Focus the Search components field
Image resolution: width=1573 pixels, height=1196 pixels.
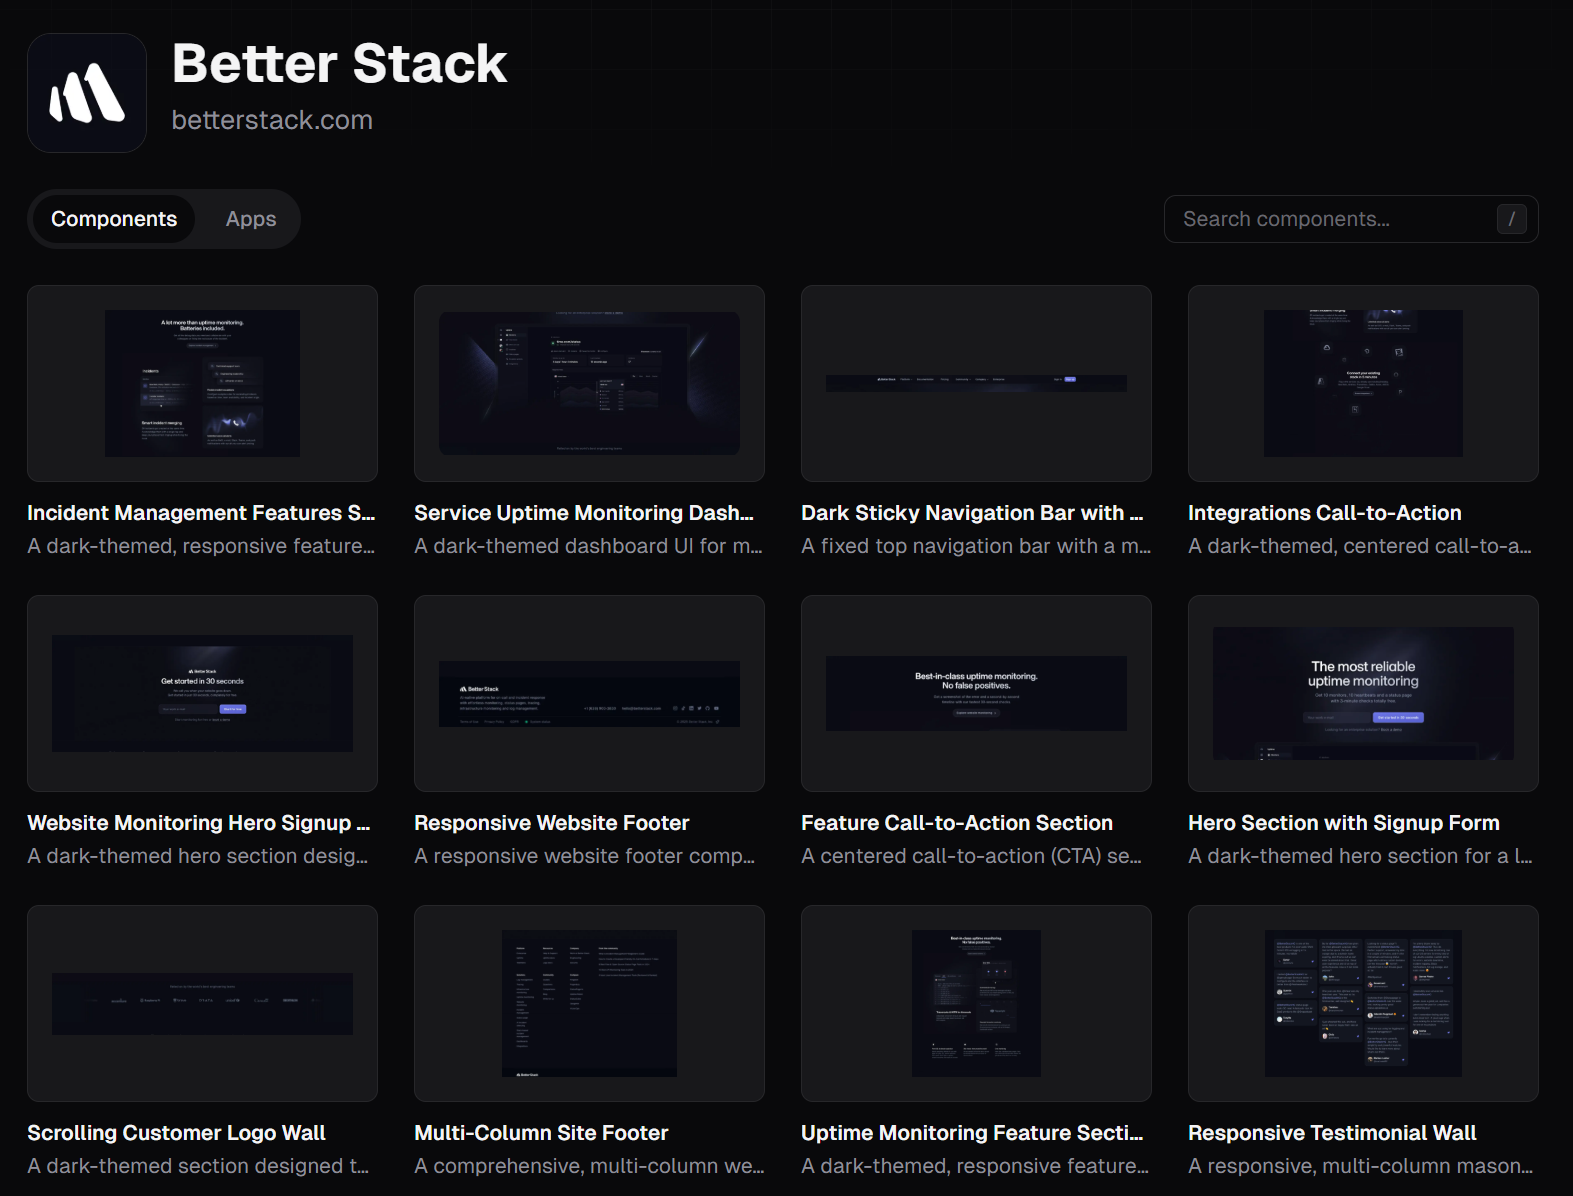pyautogui.click(x=1351, y=219)
